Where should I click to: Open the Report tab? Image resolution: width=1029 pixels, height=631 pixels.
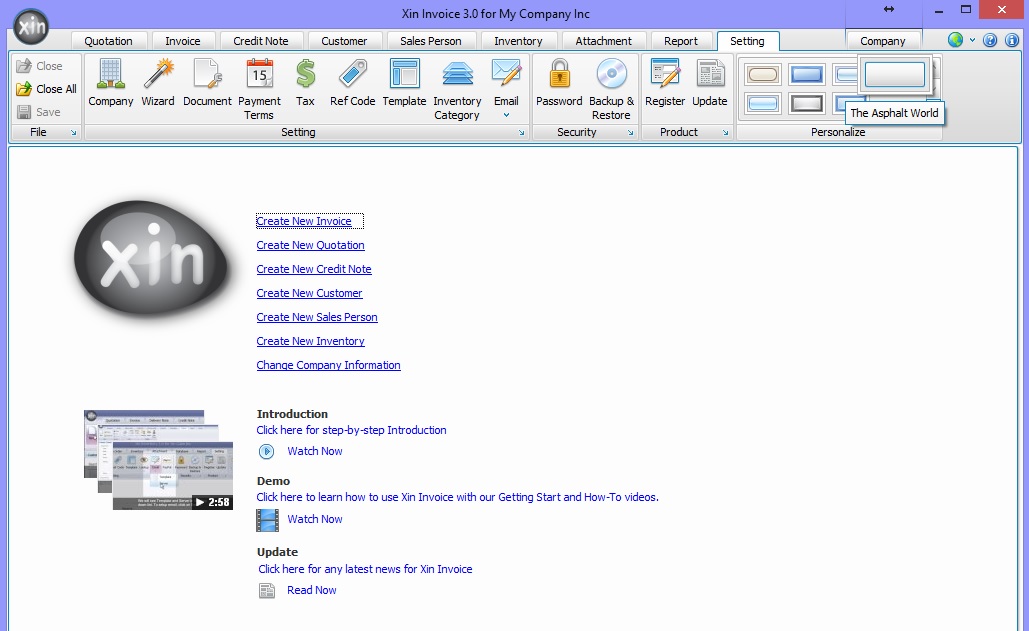coord(681,41)
